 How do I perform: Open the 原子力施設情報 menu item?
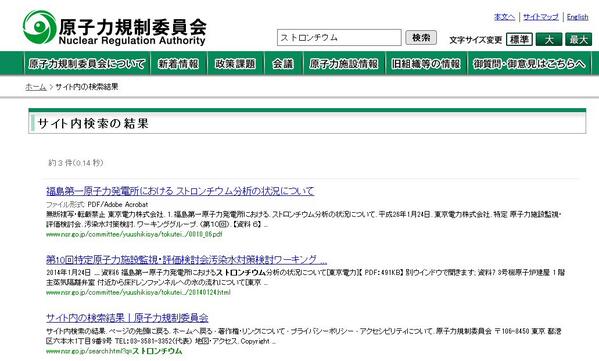[344, 63]
